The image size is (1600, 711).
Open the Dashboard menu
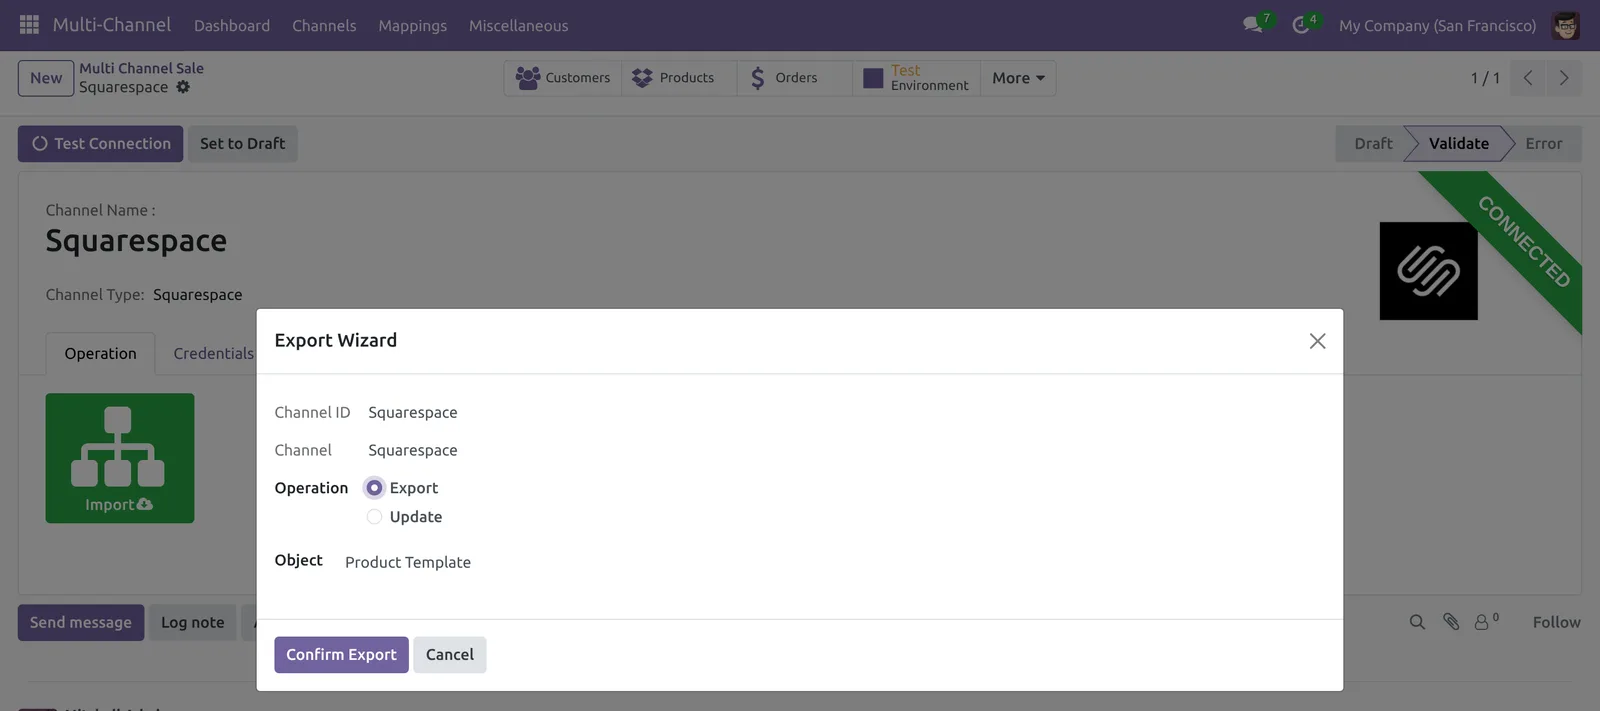[232, 26]
